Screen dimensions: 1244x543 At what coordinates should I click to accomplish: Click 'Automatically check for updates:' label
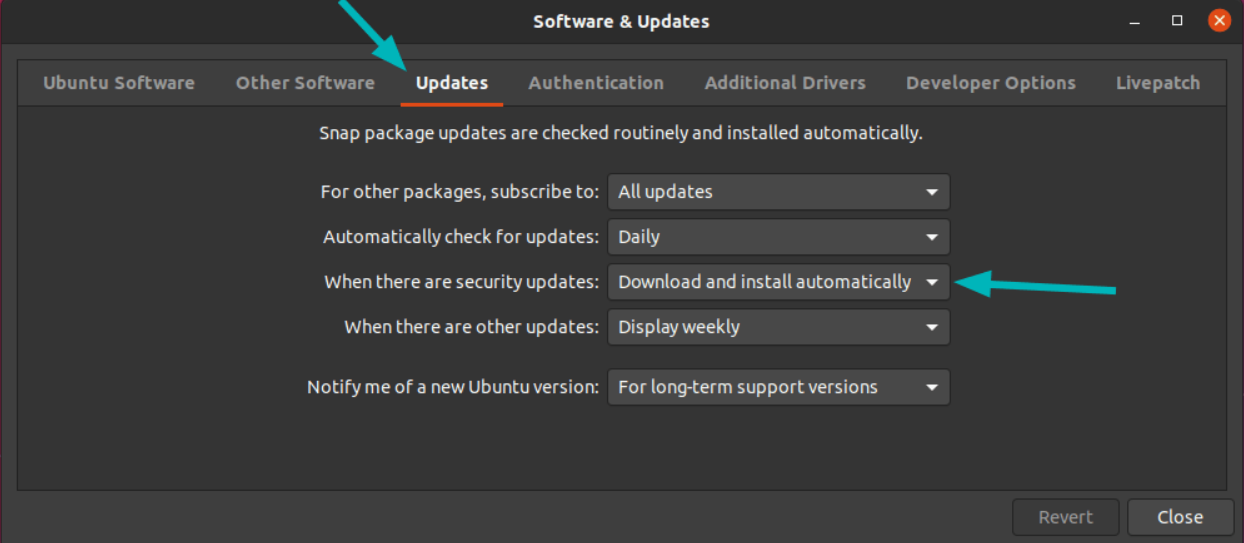click(x=461, y=237)
